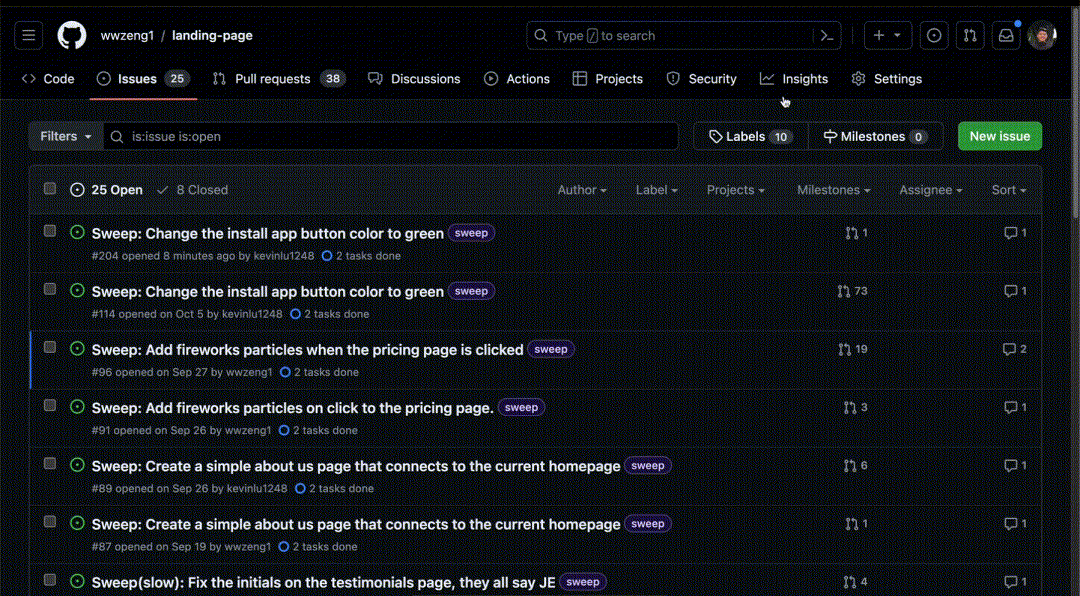Open the issues shortcut icon in header
The height and width of the screenshot is (596, 1080).
click(x=934, y=35)
